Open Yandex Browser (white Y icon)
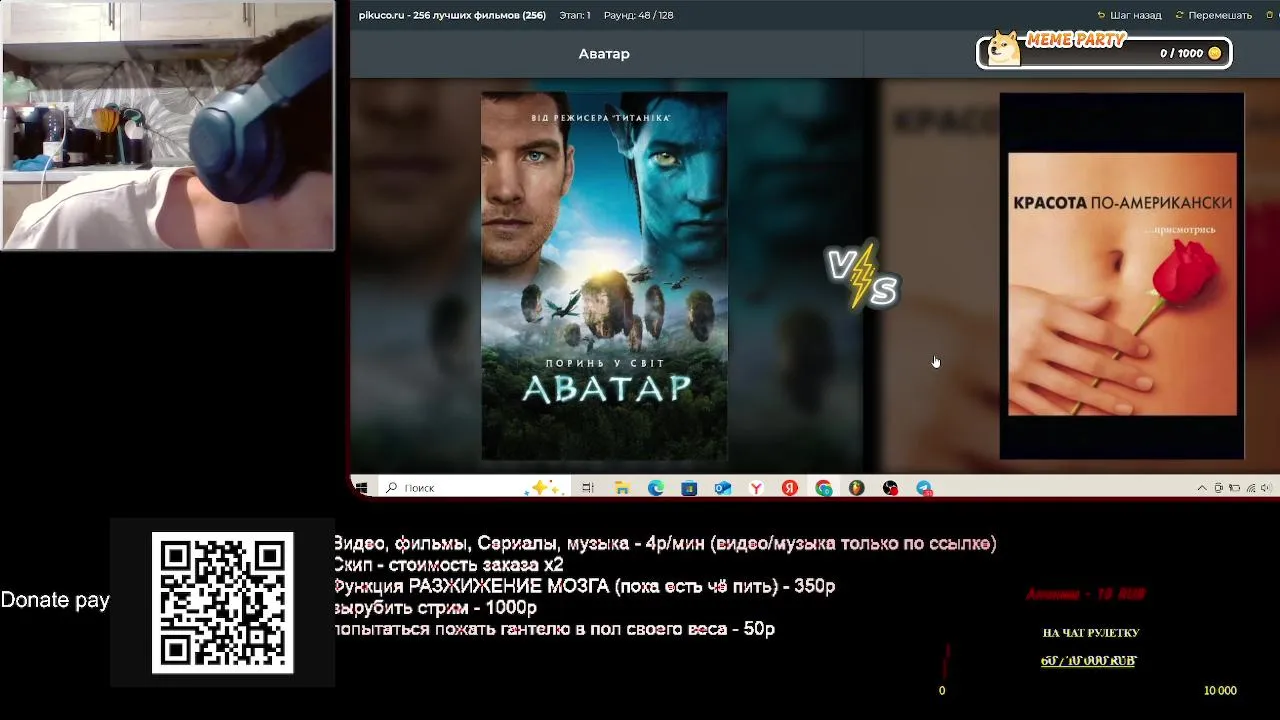Screen dimensions: 1280x720 [757, 488]
